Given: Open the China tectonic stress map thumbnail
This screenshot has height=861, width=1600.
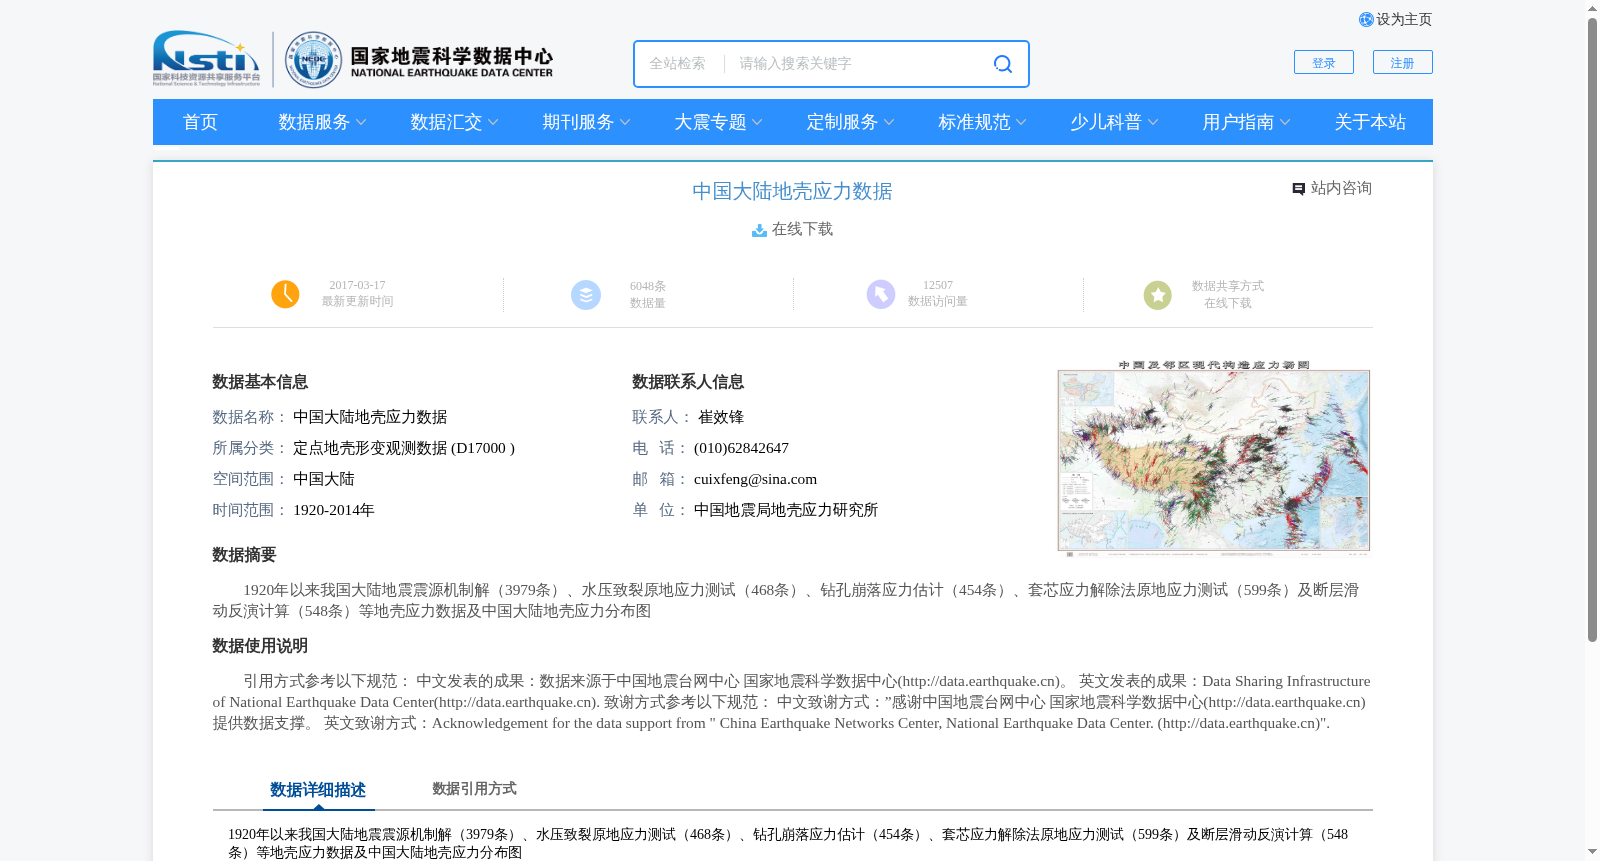Looking at the screenshot, I should point(1214,458).
